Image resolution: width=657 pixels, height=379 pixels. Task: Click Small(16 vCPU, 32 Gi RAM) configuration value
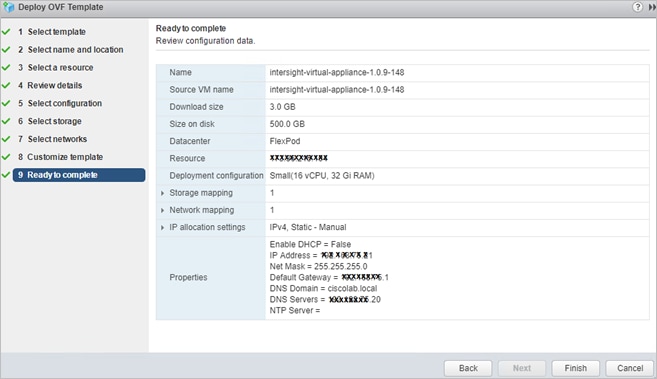tap(322, 175)
